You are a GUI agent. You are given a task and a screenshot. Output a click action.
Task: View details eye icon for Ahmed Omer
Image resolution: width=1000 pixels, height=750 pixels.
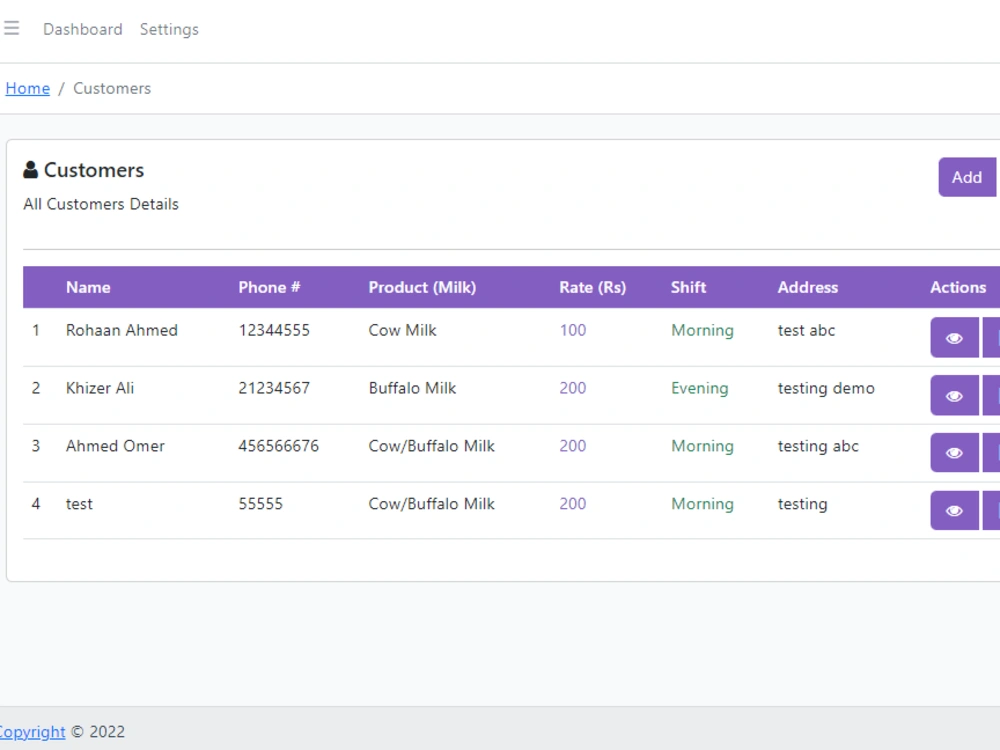point(954,453)
